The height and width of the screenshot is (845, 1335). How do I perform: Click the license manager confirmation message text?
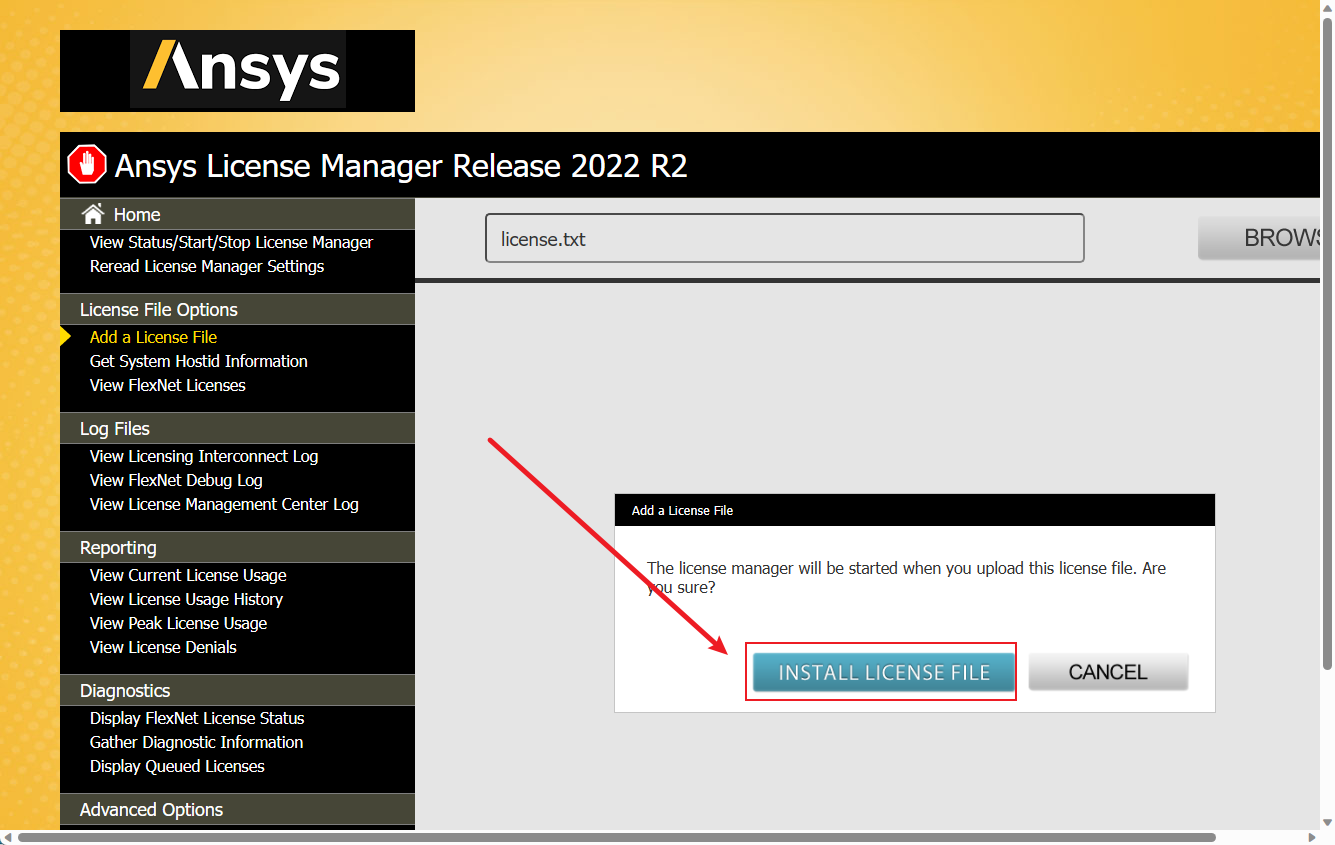(x=906, y=577)
